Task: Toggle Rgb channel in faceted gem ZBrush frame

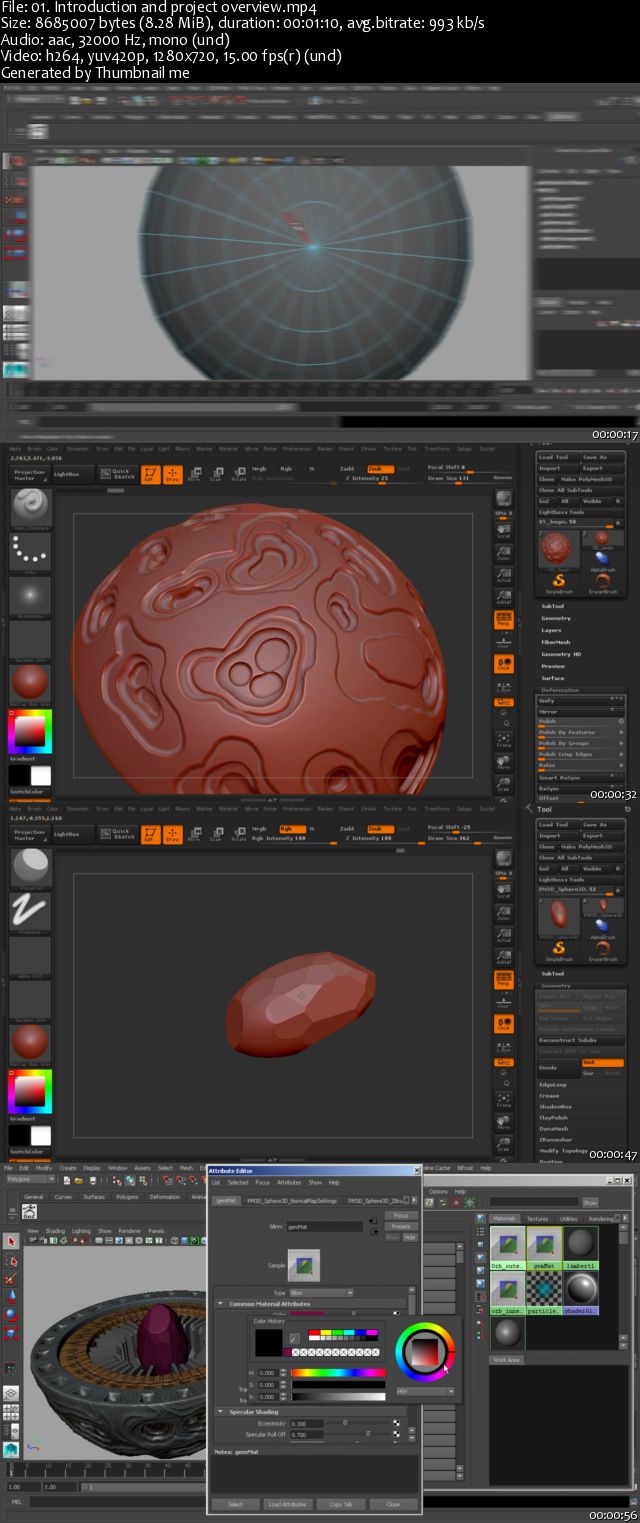Action: [292, 827]
